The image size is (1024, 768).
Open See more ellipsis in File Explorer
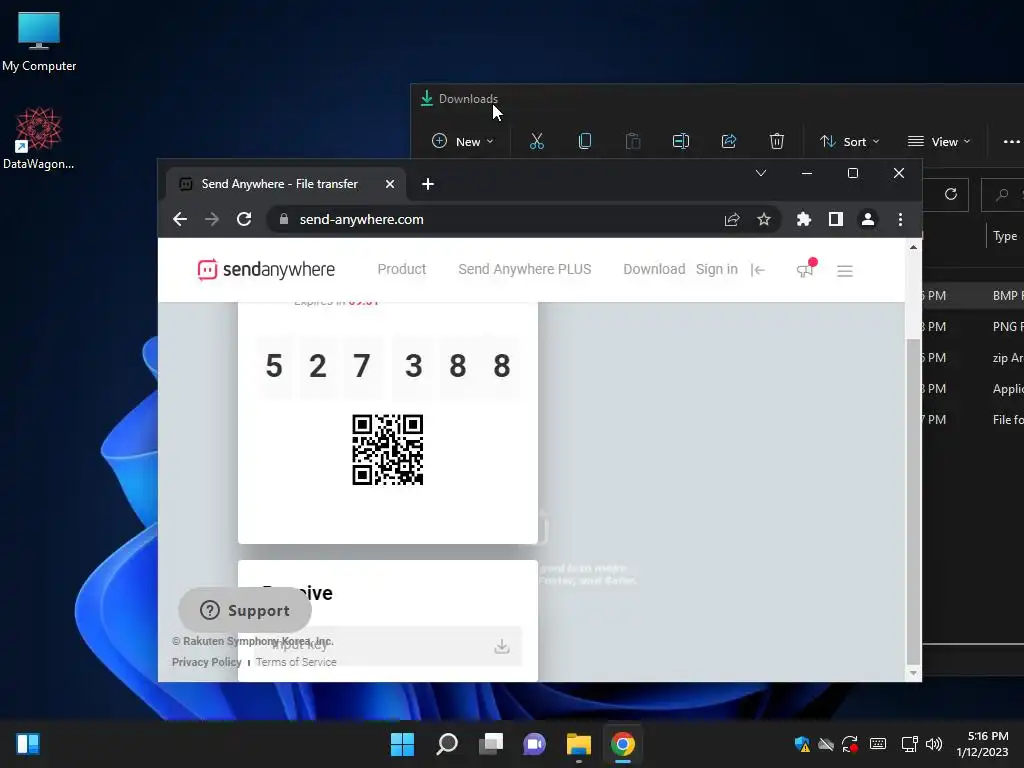point(1011,141)
